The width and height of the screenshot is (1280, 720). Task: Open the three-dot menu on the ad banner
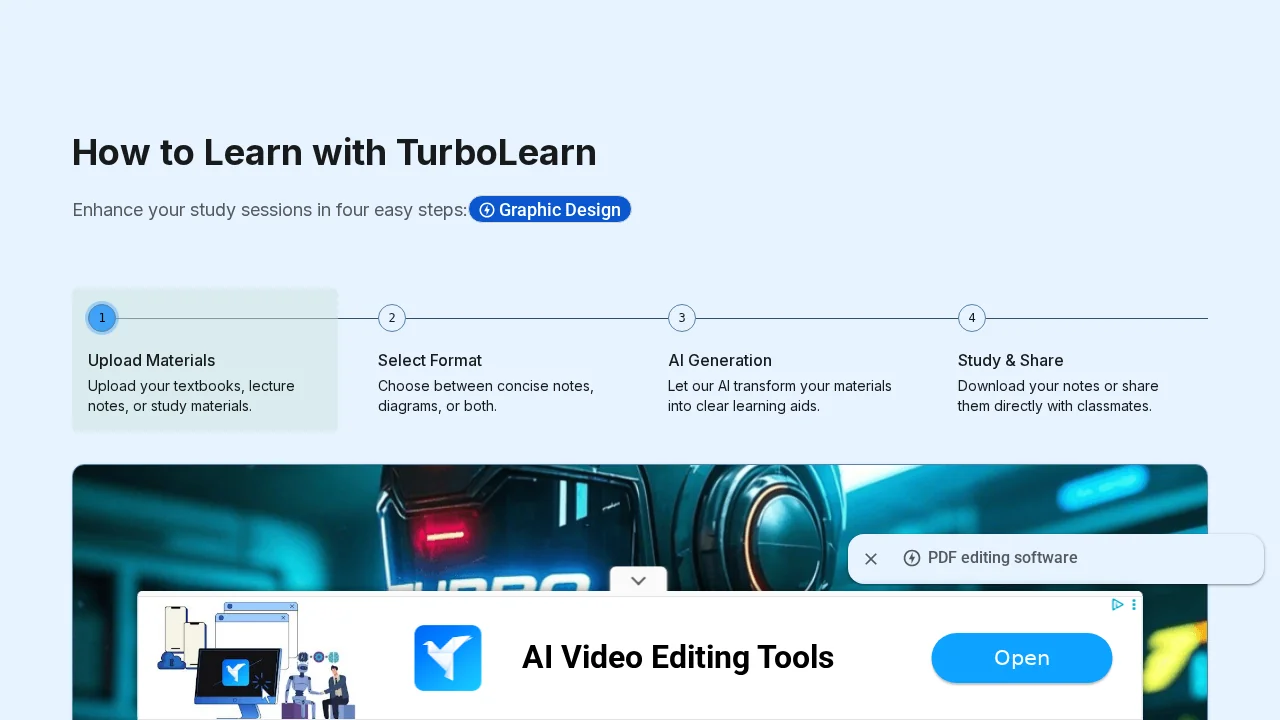(1133, 604)
